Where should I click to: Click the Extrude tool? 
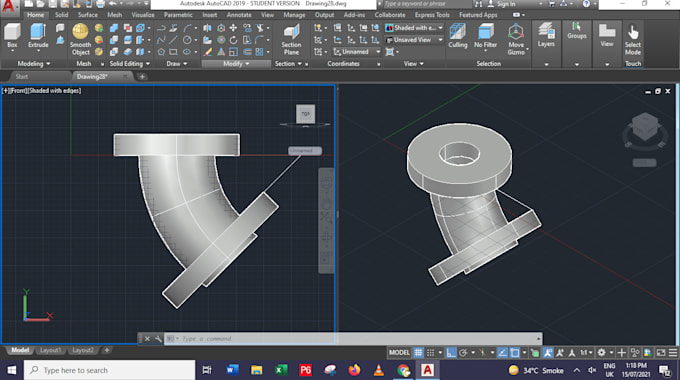(x=38, y=35)
